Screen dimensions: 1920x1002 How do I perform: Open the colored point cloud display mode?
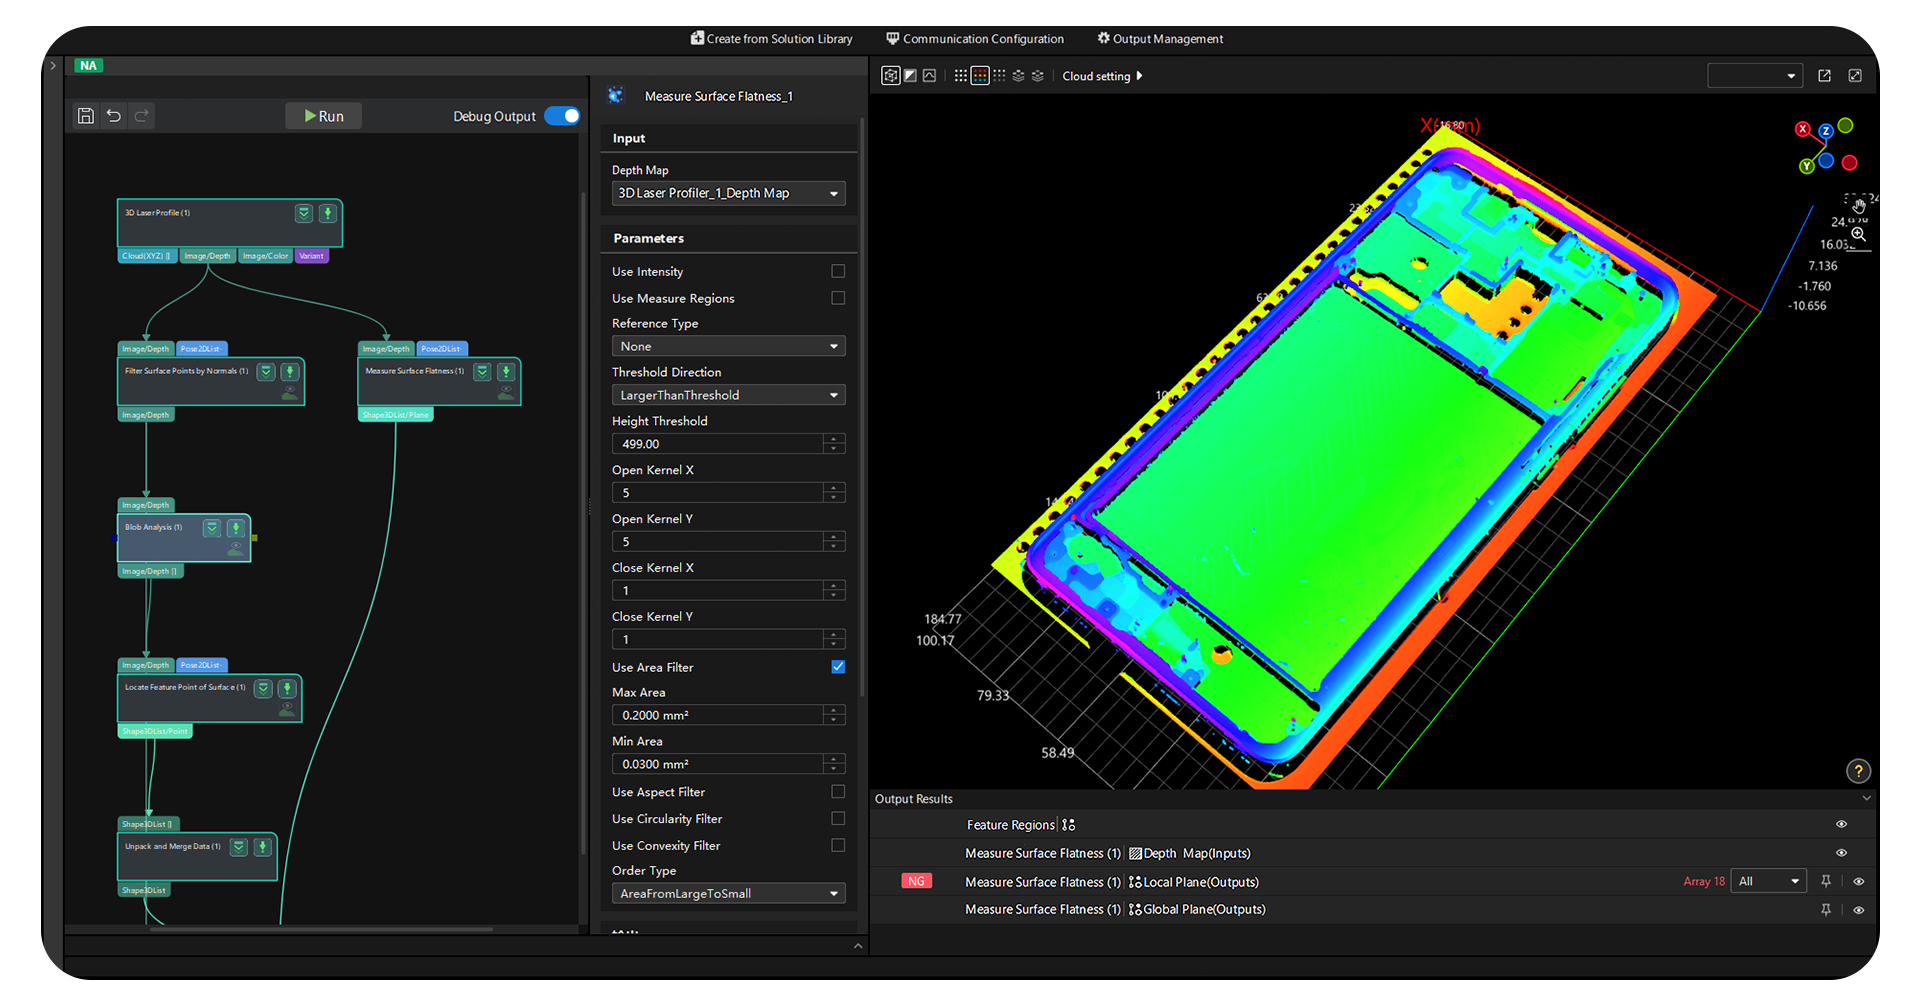pyautogui.click(x=980, y=75)
